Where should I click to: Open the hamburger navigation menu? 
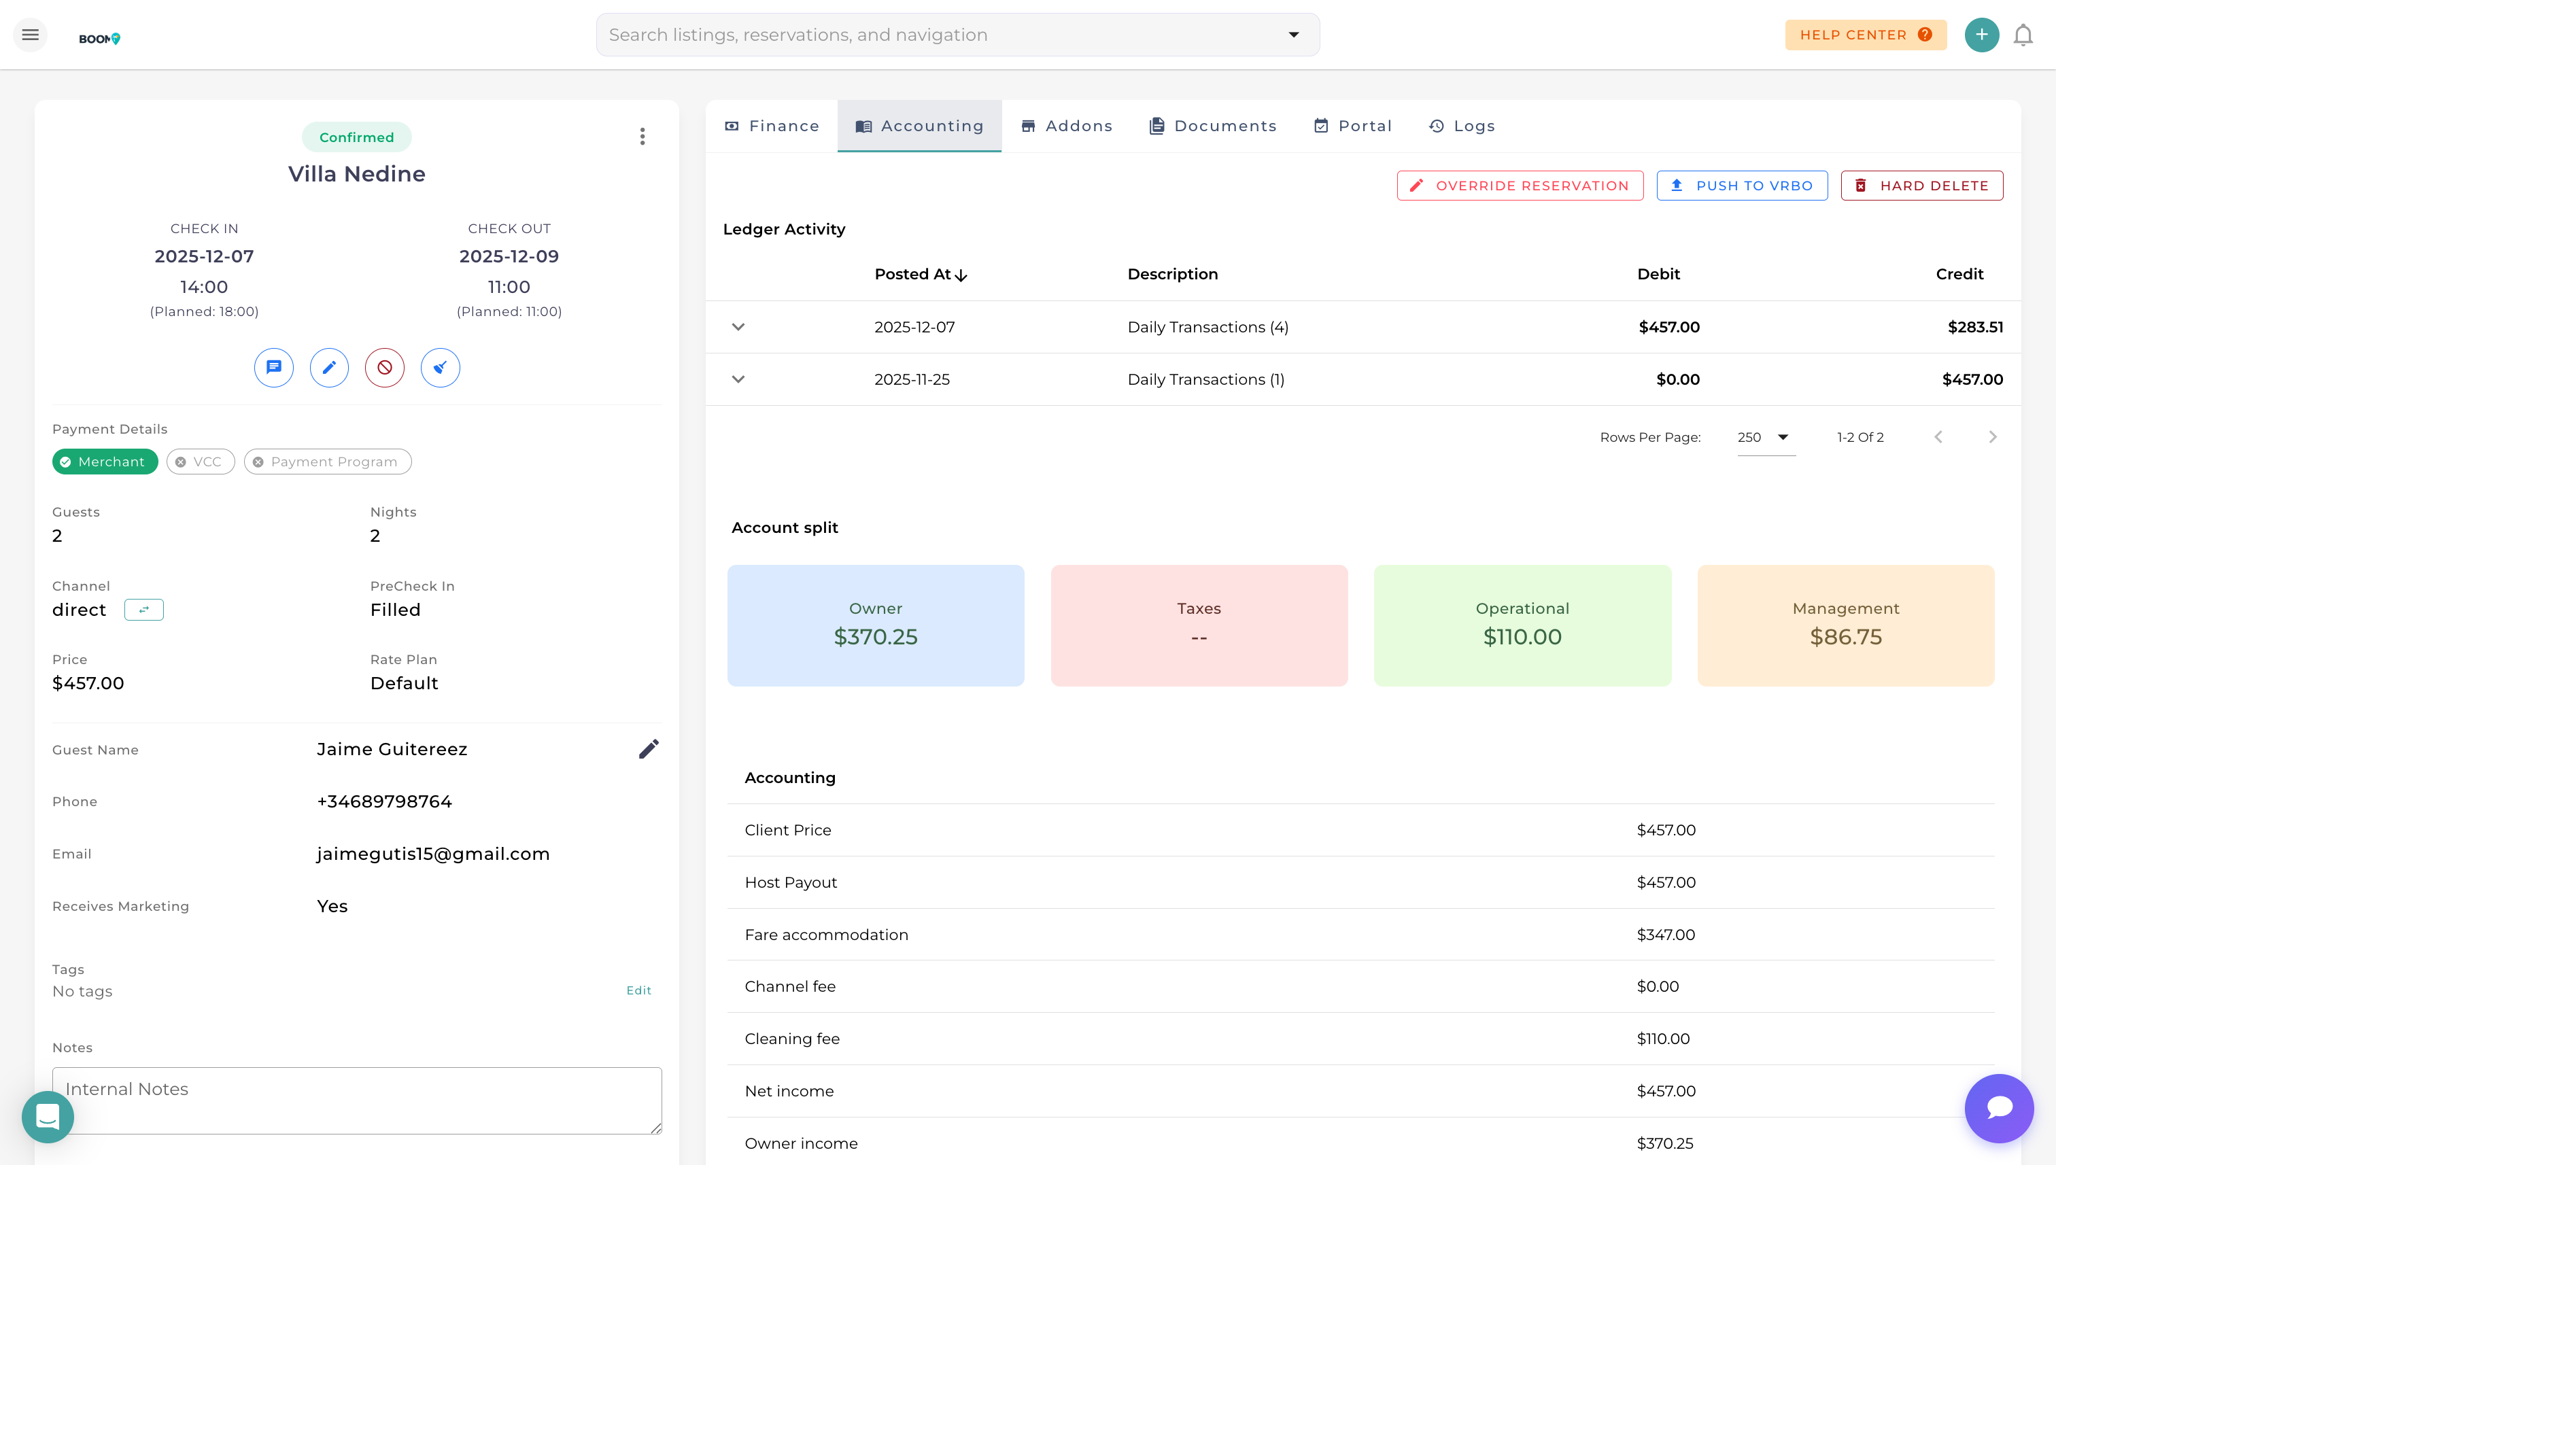[x=30, y=35]
